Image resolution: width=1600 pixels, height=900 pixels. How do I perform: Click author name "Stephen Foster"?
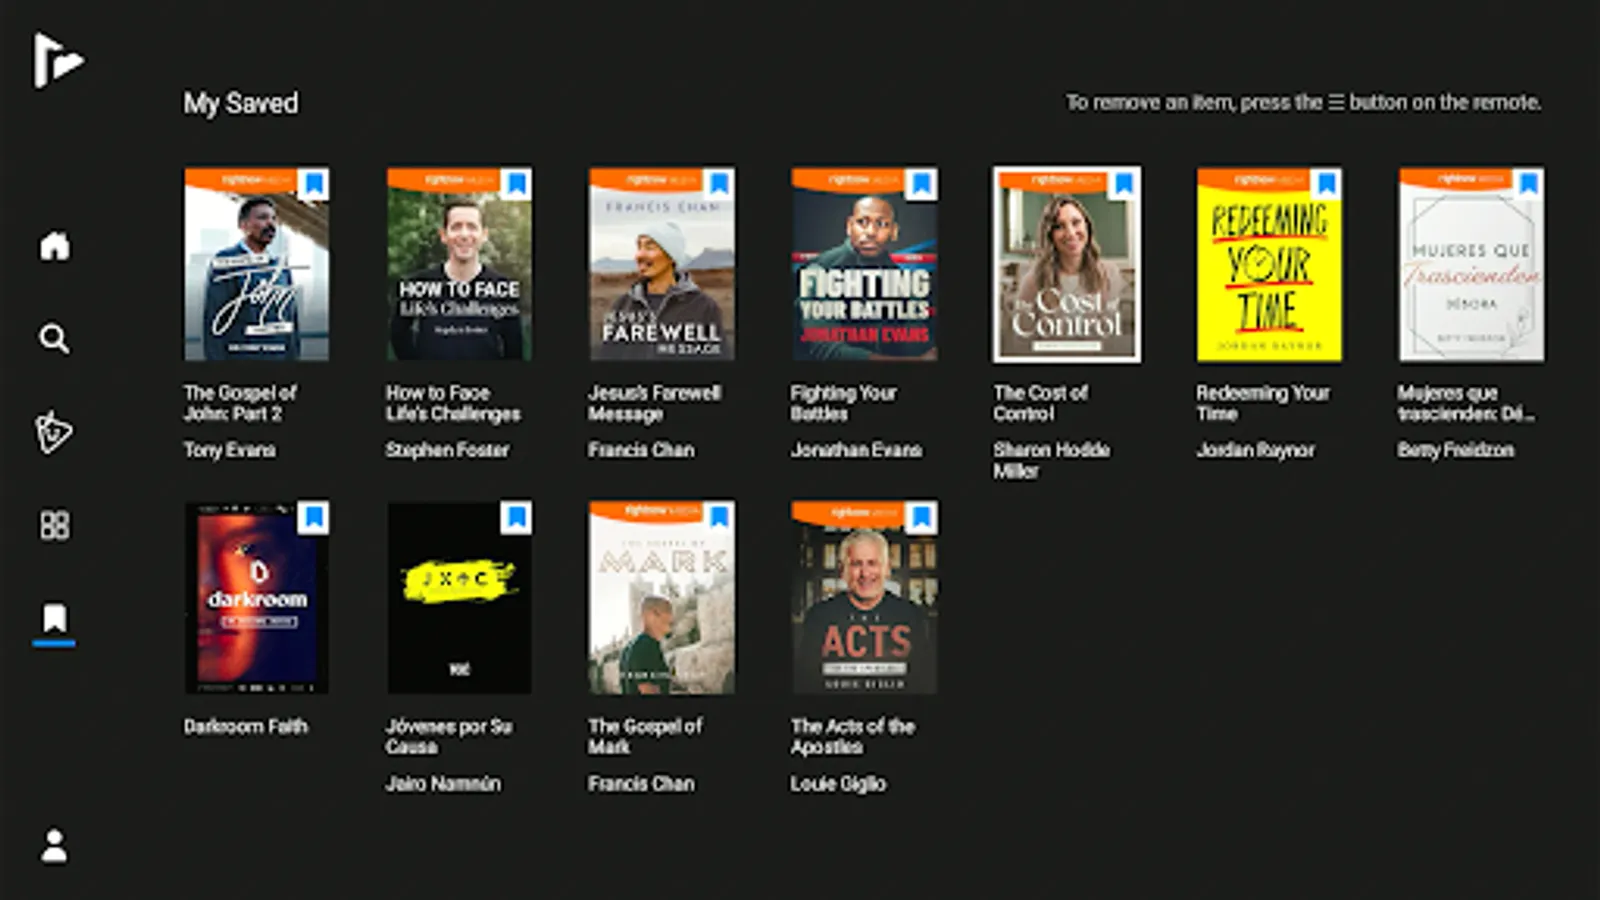447,450
